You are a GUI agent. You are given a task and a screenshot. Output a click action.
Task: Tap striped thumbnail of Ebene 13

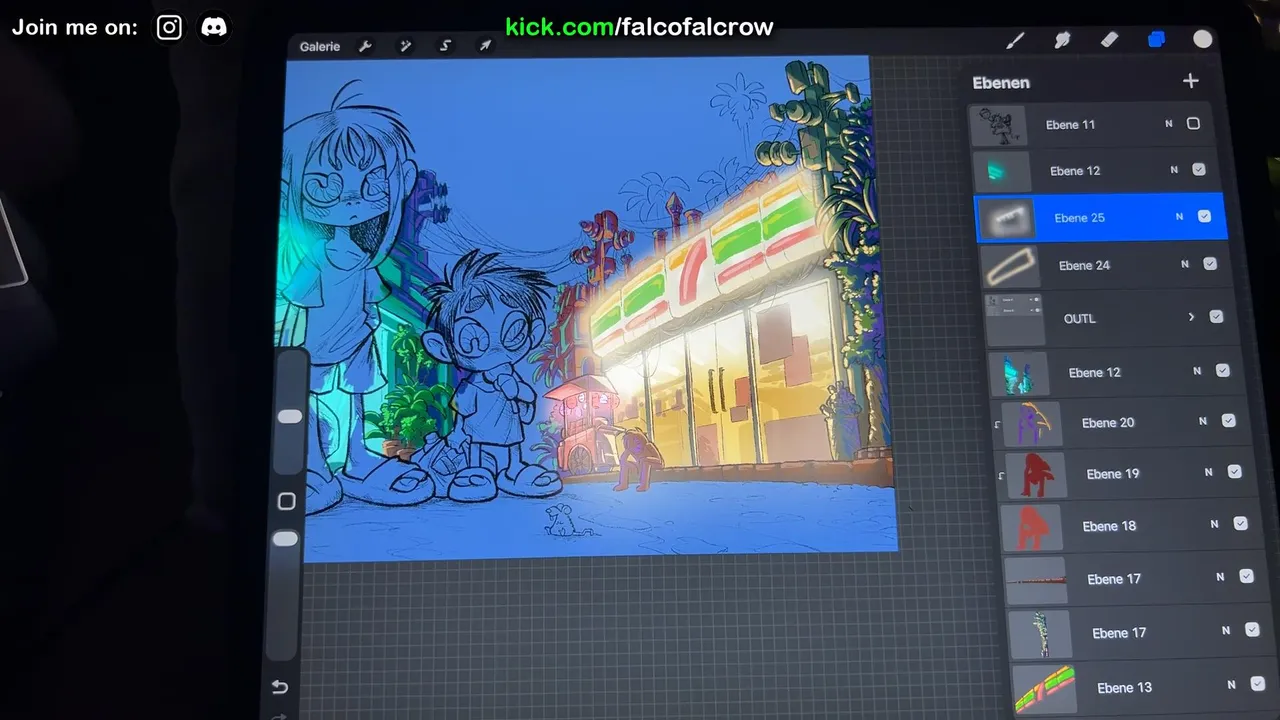[1044, 689]
